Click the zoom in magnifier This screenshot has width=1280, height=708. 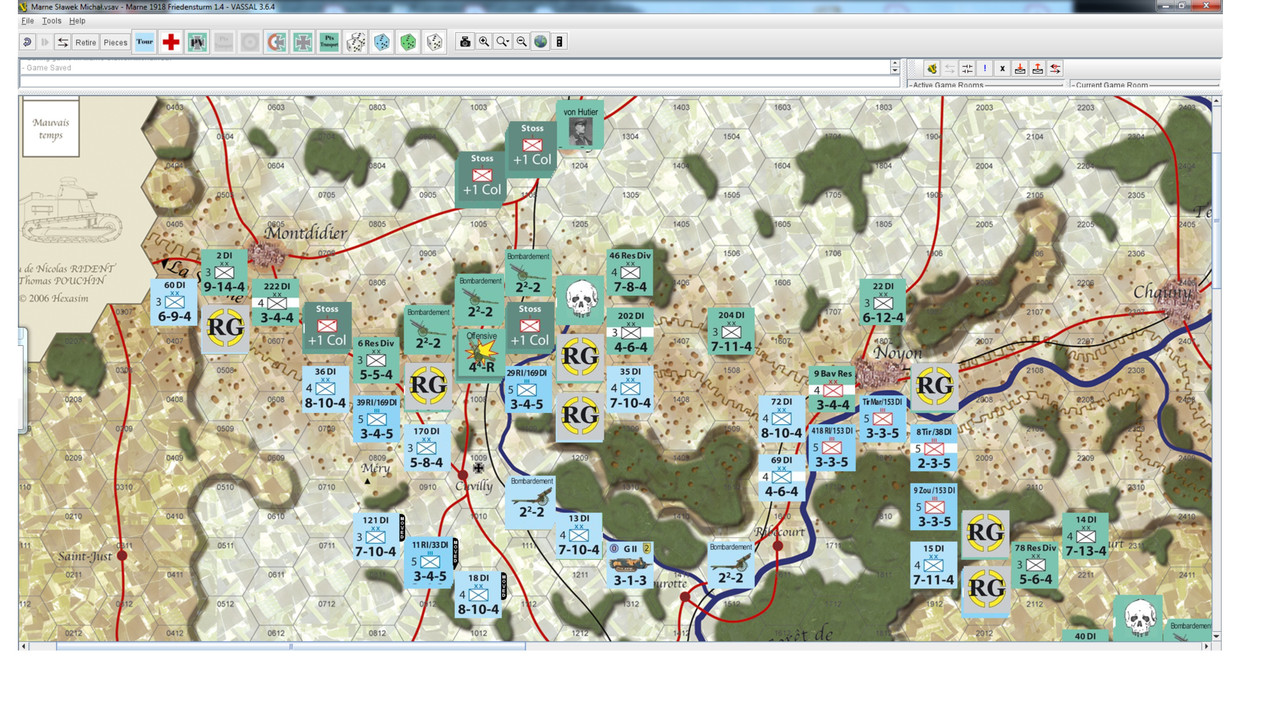[x=484, y=42]
